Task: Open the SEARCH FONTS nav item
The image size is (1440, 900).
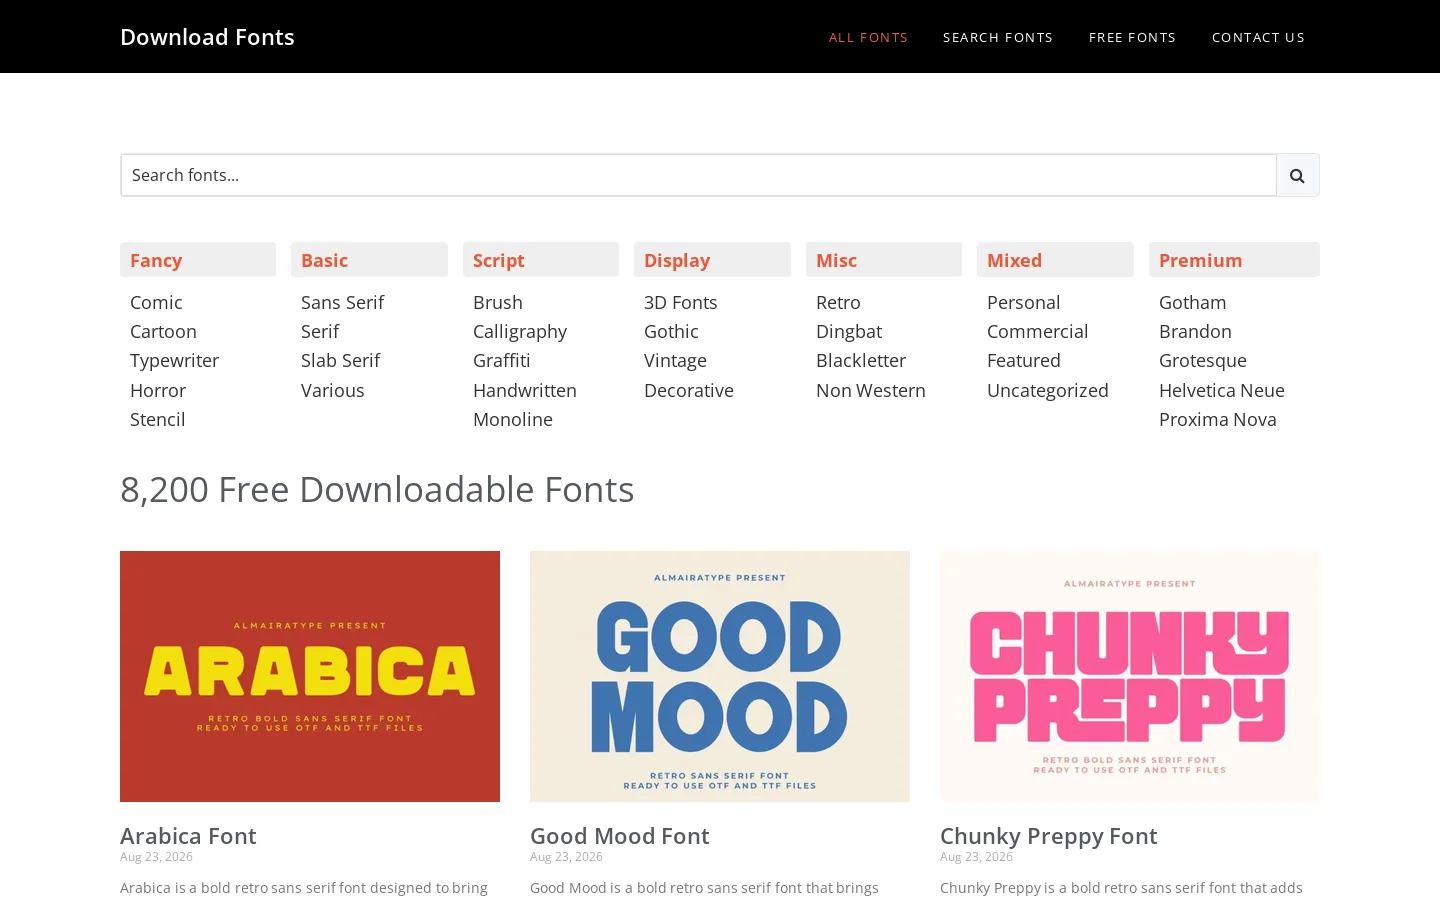Action: pos(998,37)
